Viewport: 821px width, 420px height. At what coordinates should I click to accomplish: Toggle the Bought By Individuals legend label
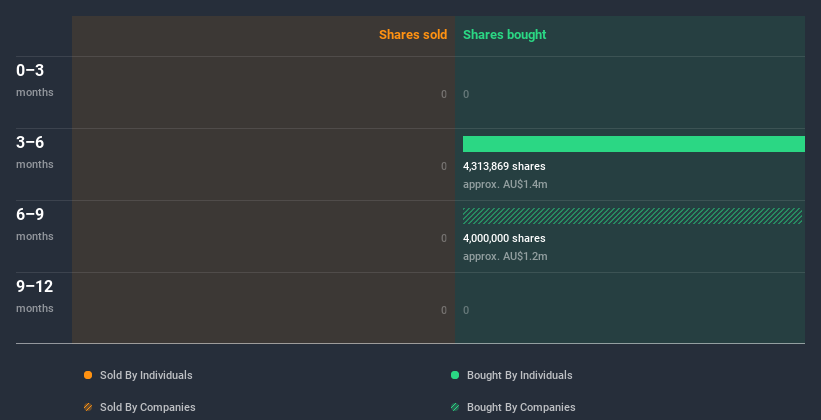point(519,375)
